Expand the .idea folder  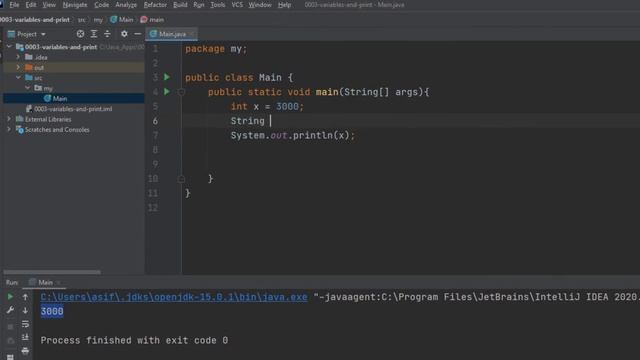click(18, 57)
